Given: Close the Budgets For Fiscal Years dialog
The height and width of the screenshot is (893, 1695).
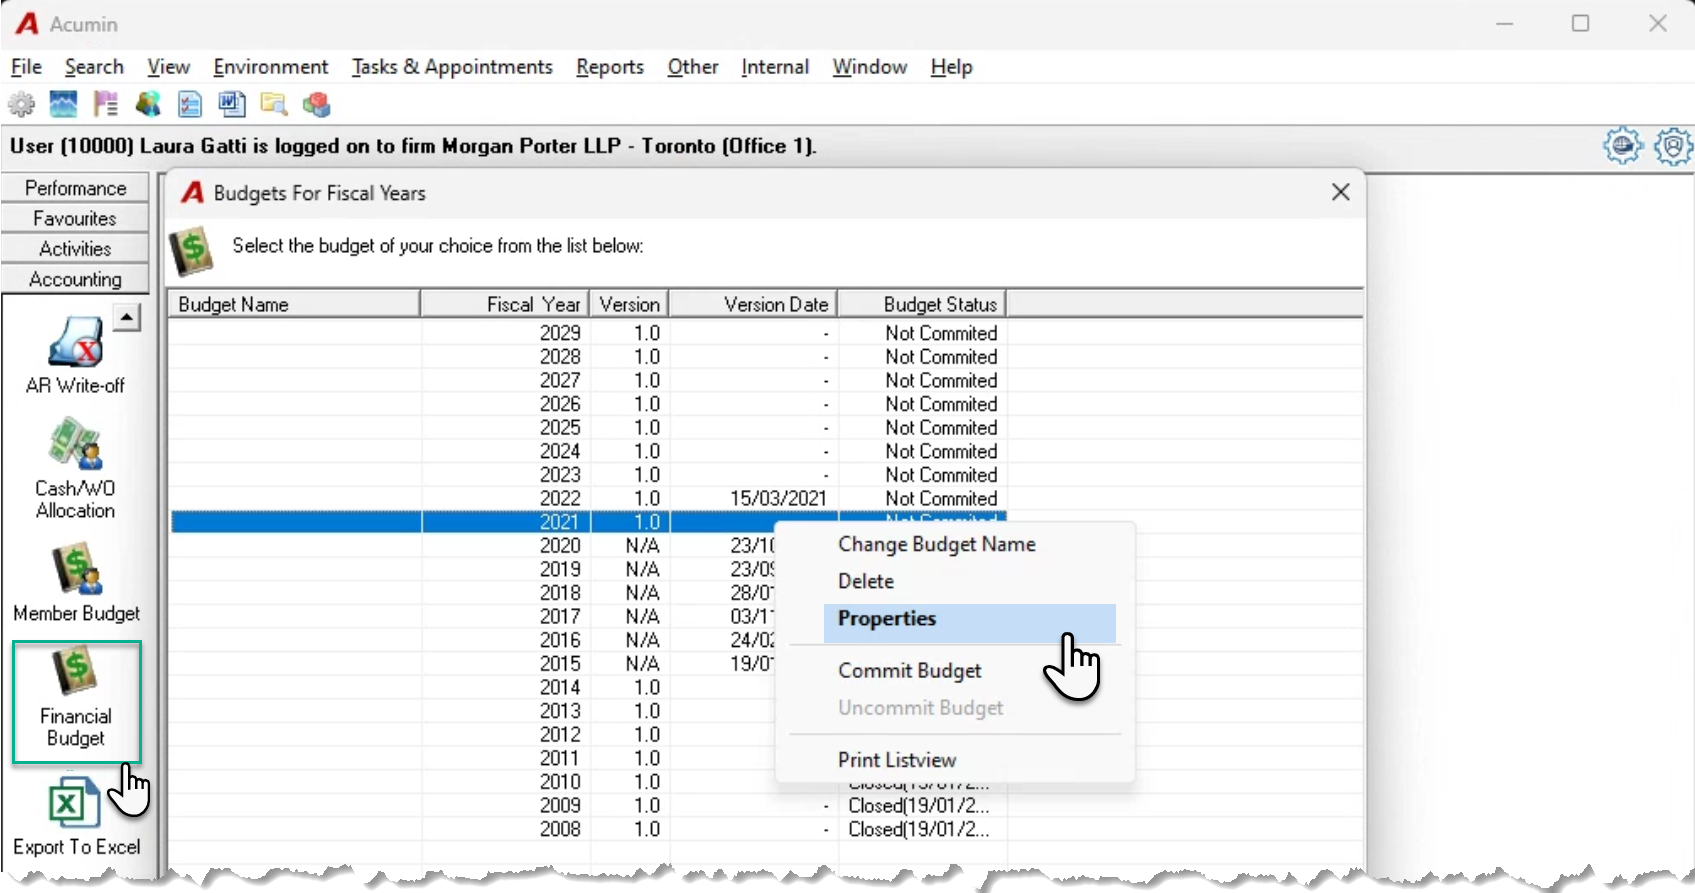Looking at the screenshot, I should coord(1341,192).
